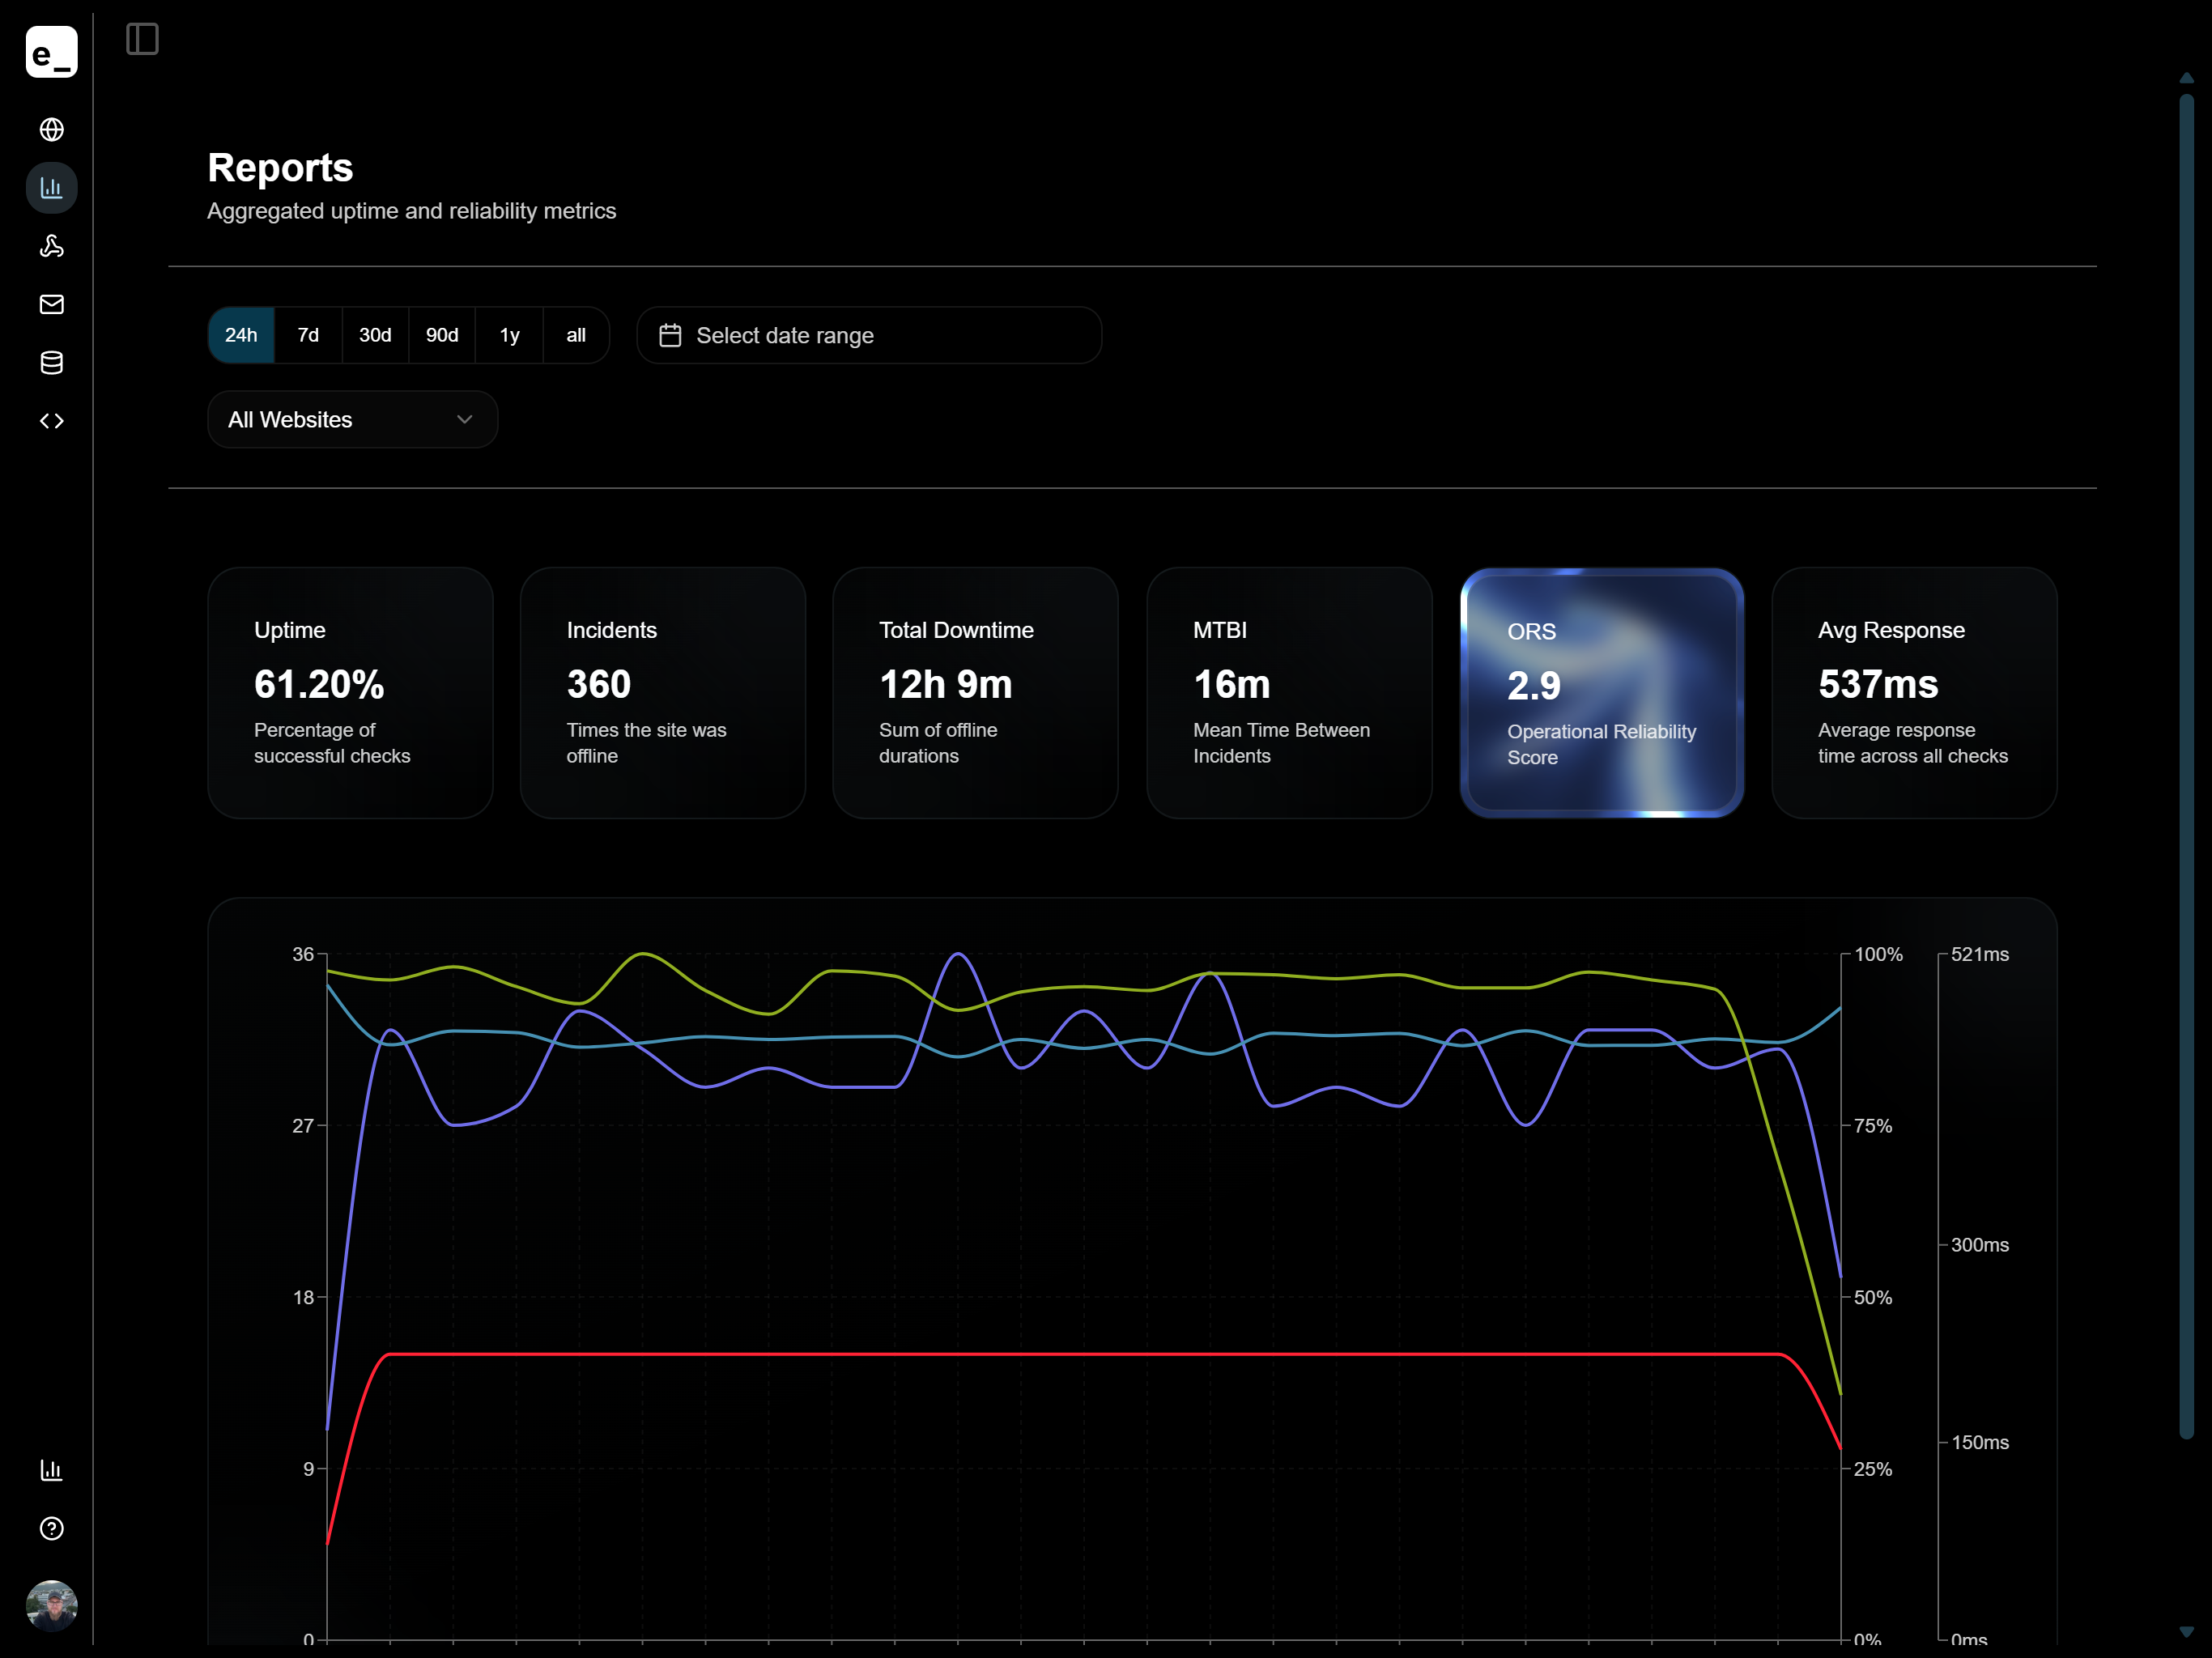Switch time range to 7d
This screenshot has width=2212, height=1658.
[308, 335]
